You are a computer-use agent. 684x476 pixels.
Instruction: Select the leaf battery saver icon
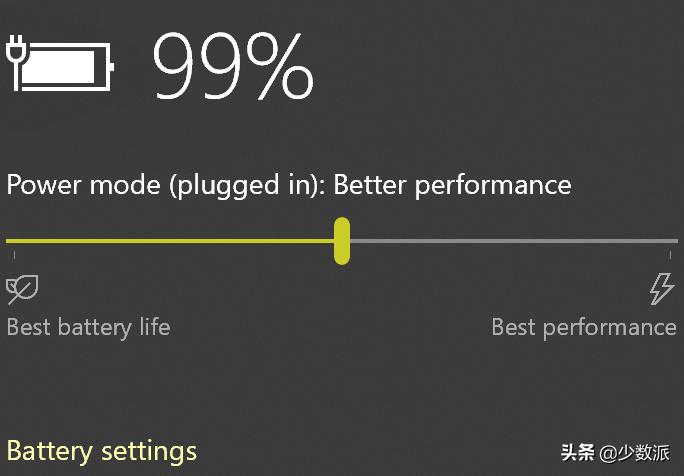tap(22, 289)
